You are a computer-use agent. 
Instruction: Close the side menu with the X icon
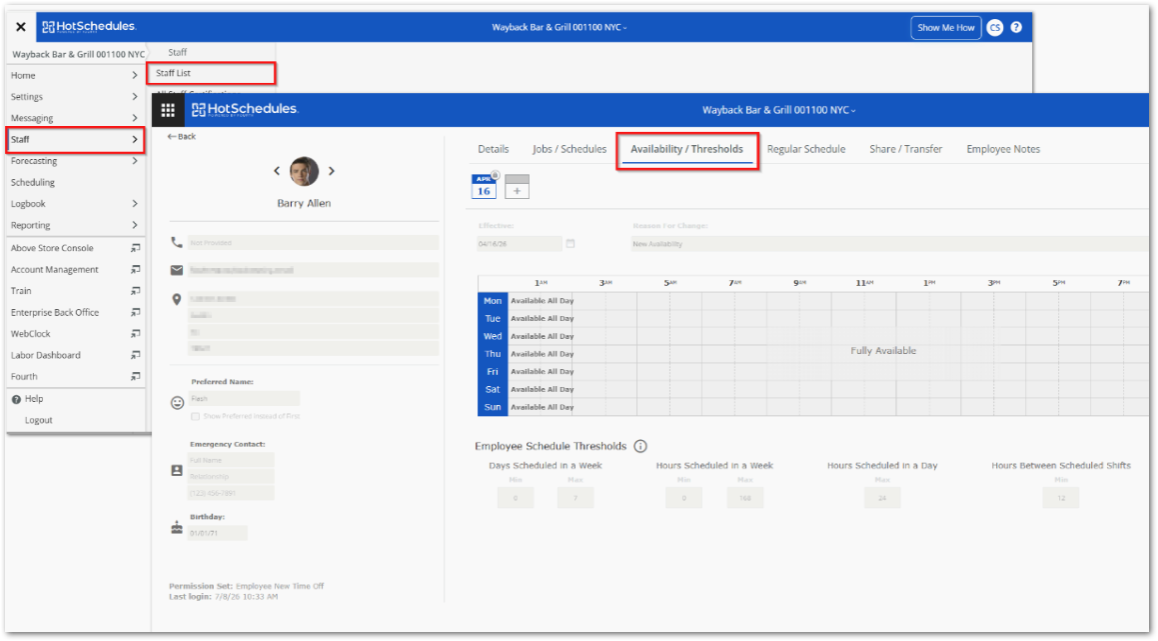[21, 27]
